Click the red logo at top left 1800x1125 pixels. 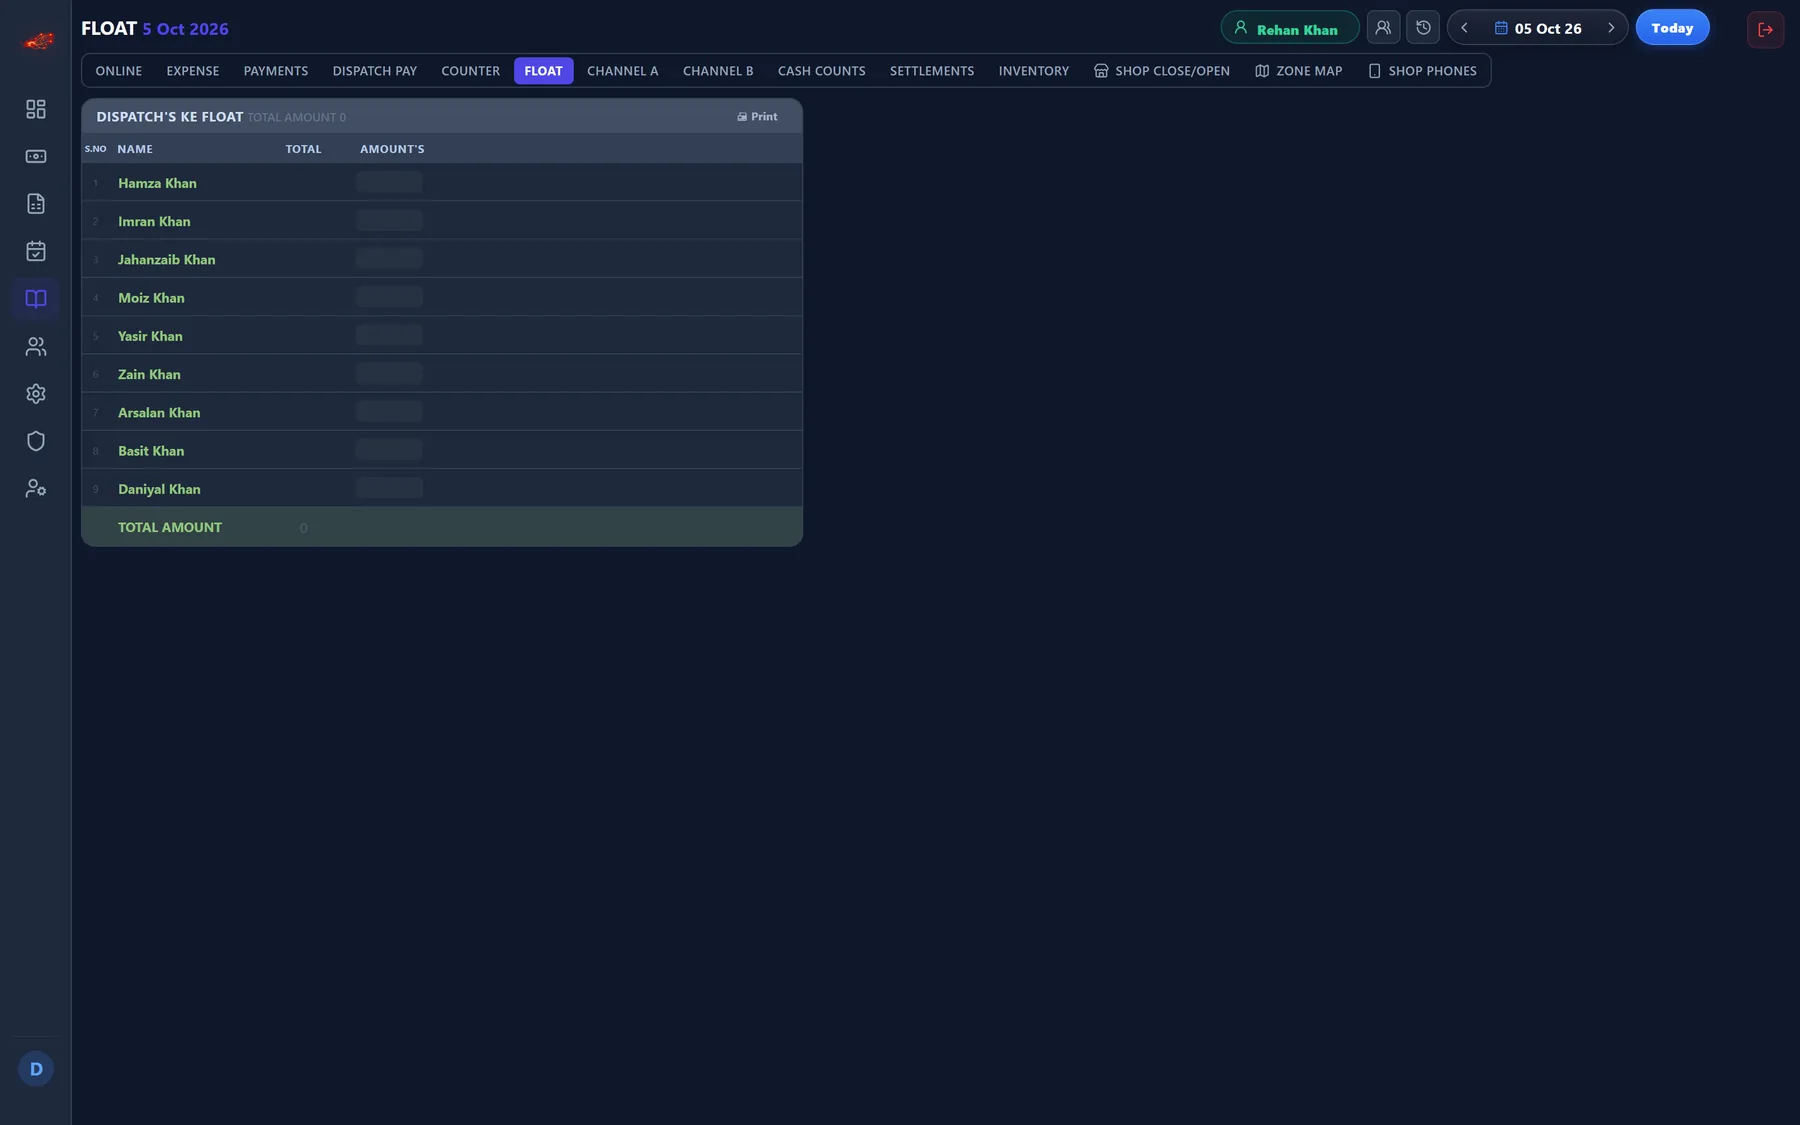pos(38,40)
